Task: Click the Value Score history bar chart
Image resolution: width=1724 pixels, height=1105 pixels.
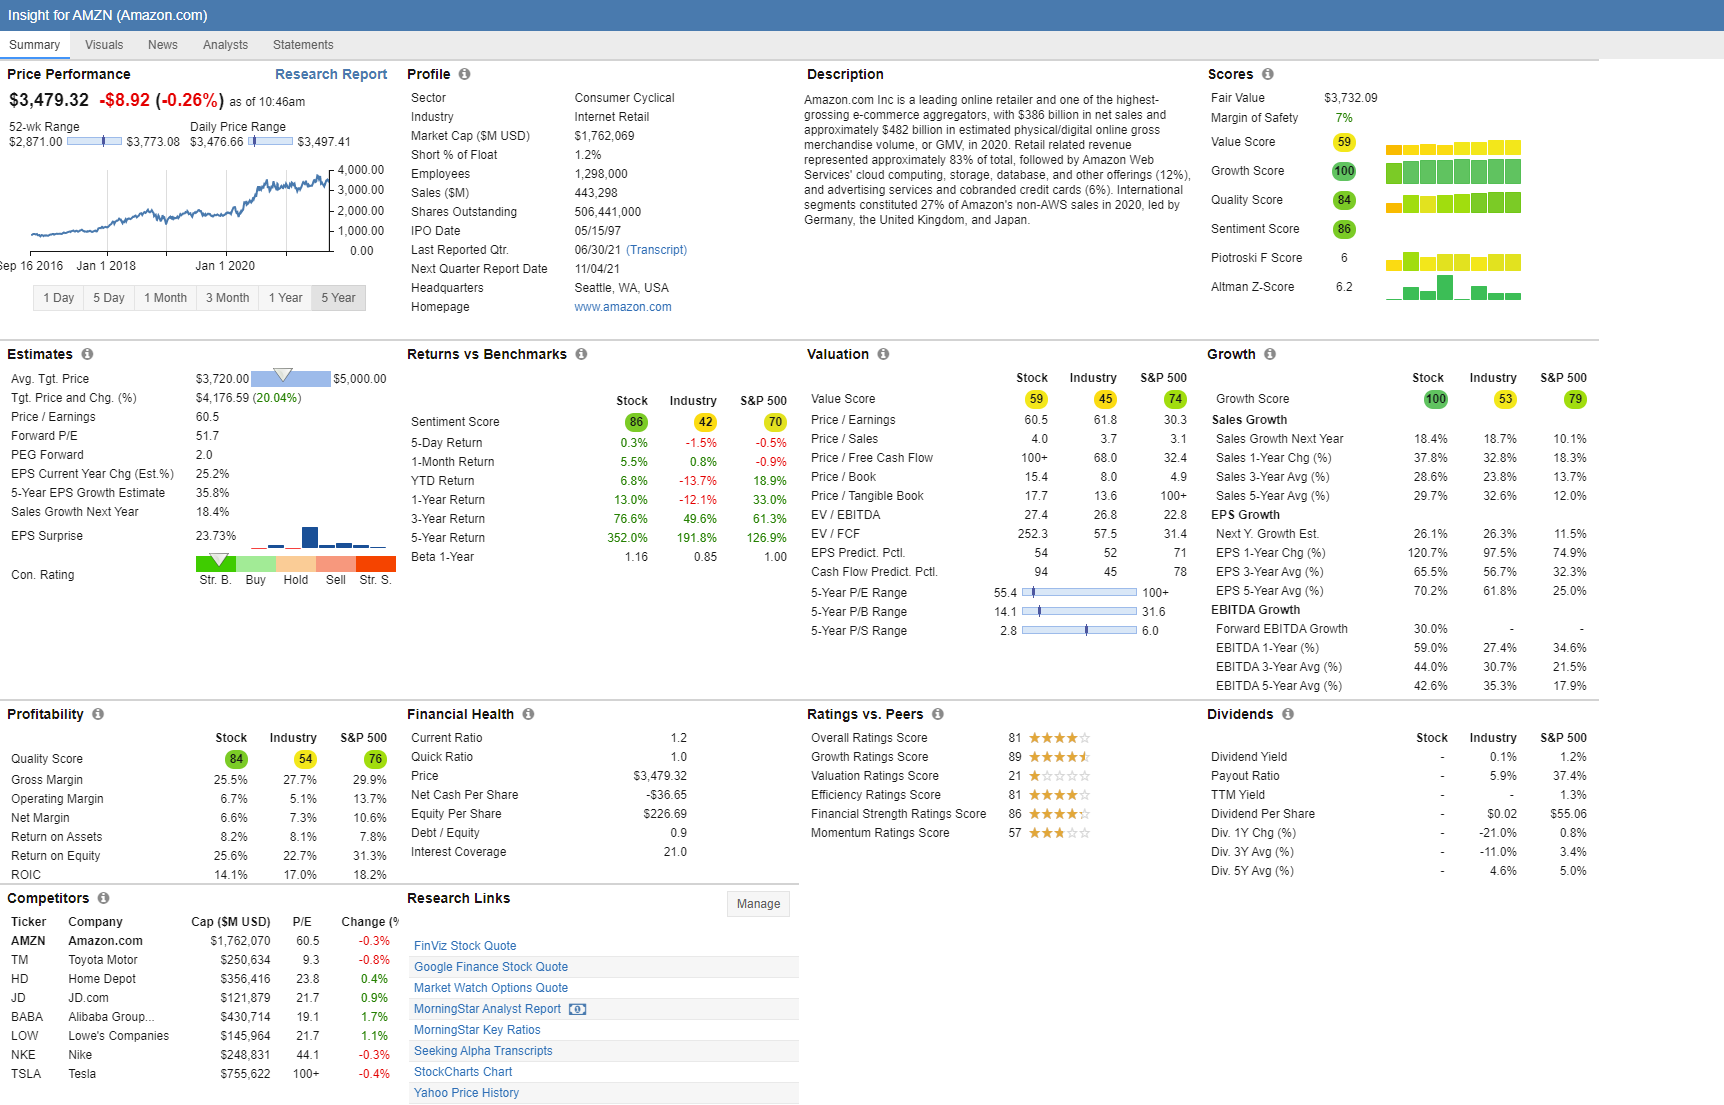Action: tap(1453, 147)
